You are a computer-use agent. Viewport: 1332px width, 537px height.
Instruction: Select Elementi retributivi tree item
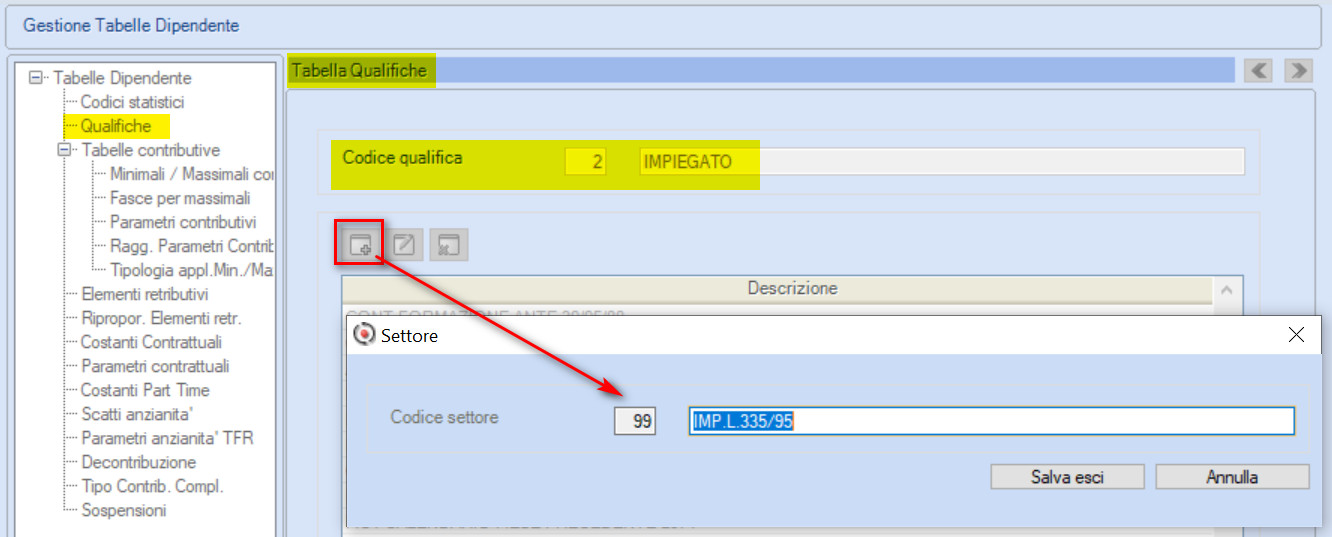(144, 294)
